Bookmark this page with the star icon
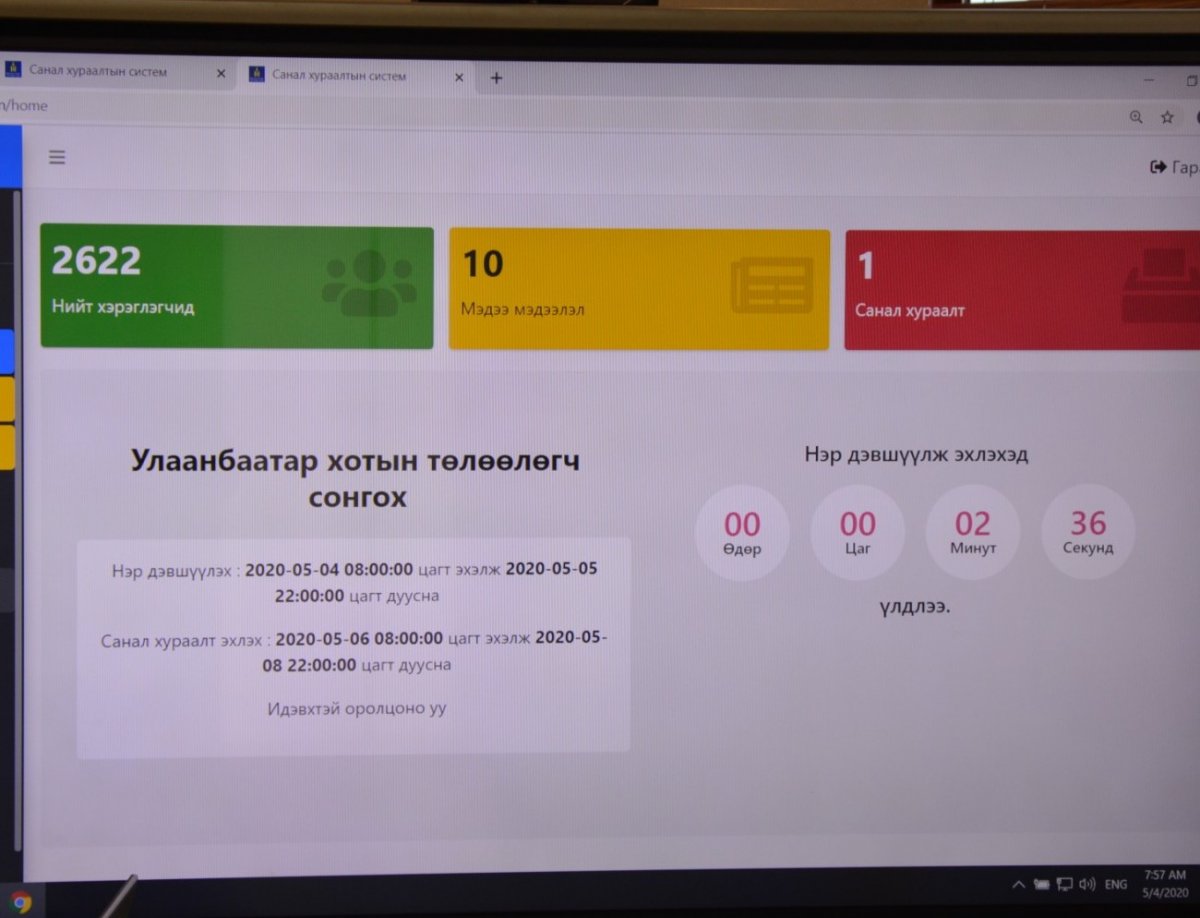Image resolution: width=1200 pixels, height=918 pixels. (x=1167, y=117)
